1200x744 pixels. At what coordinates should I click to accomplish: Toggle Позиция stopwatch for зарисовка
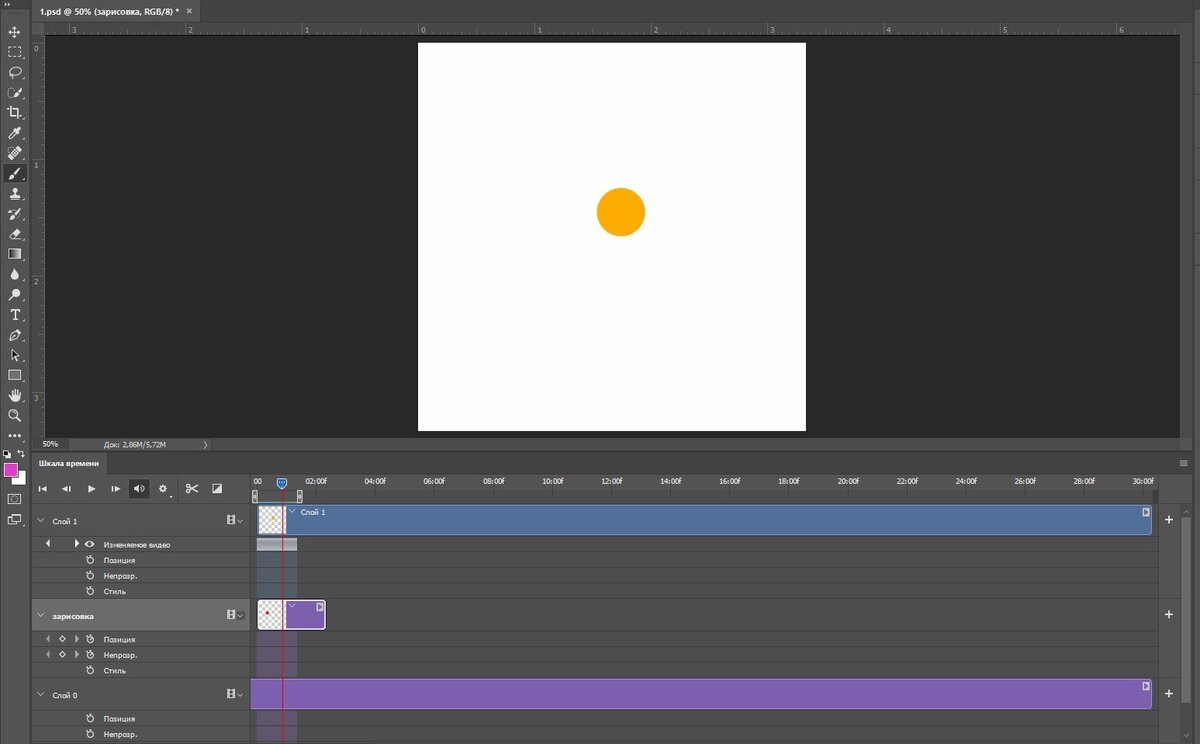tap(90, 639)
